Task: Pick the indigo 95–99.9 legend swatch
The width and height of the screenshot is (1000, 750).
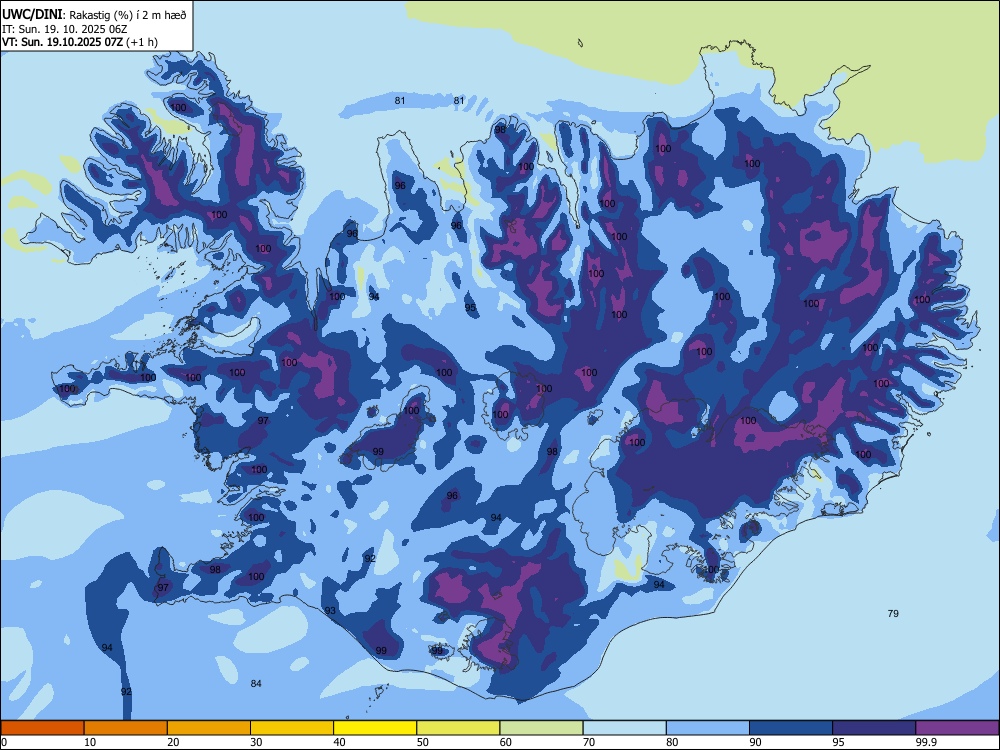Action: coord(874,728)
